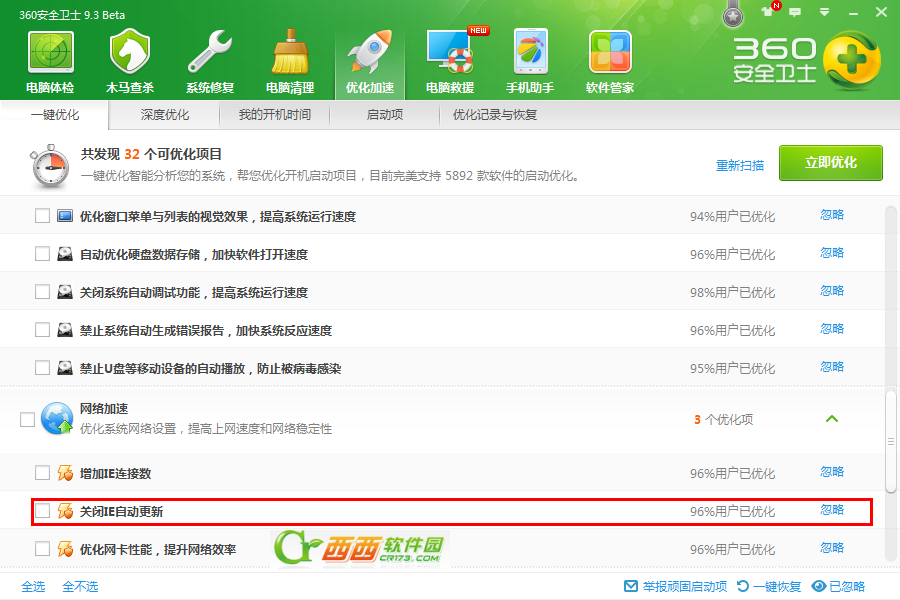
Task: Click 忽略 for 增加IE连接数 row
Action: 832,471
